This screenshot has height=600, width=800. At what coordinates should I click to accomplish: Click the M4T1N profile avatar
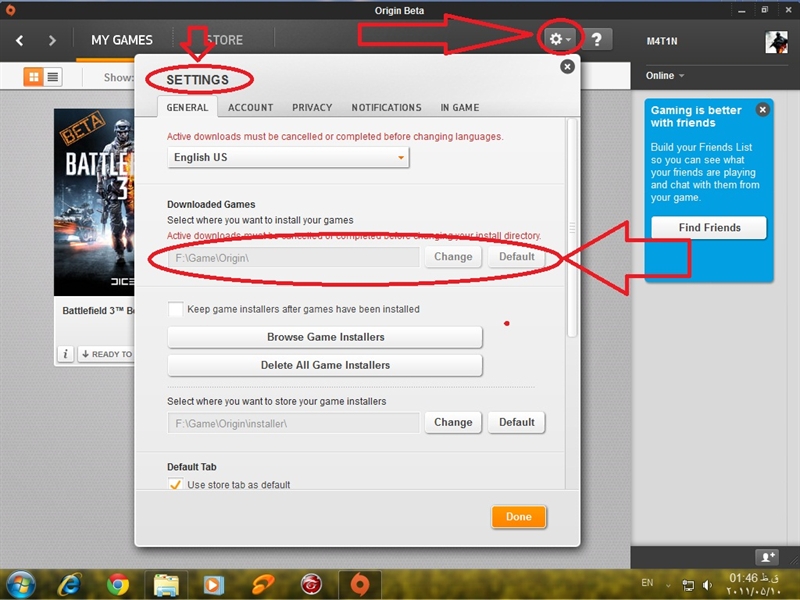point(777,41)
